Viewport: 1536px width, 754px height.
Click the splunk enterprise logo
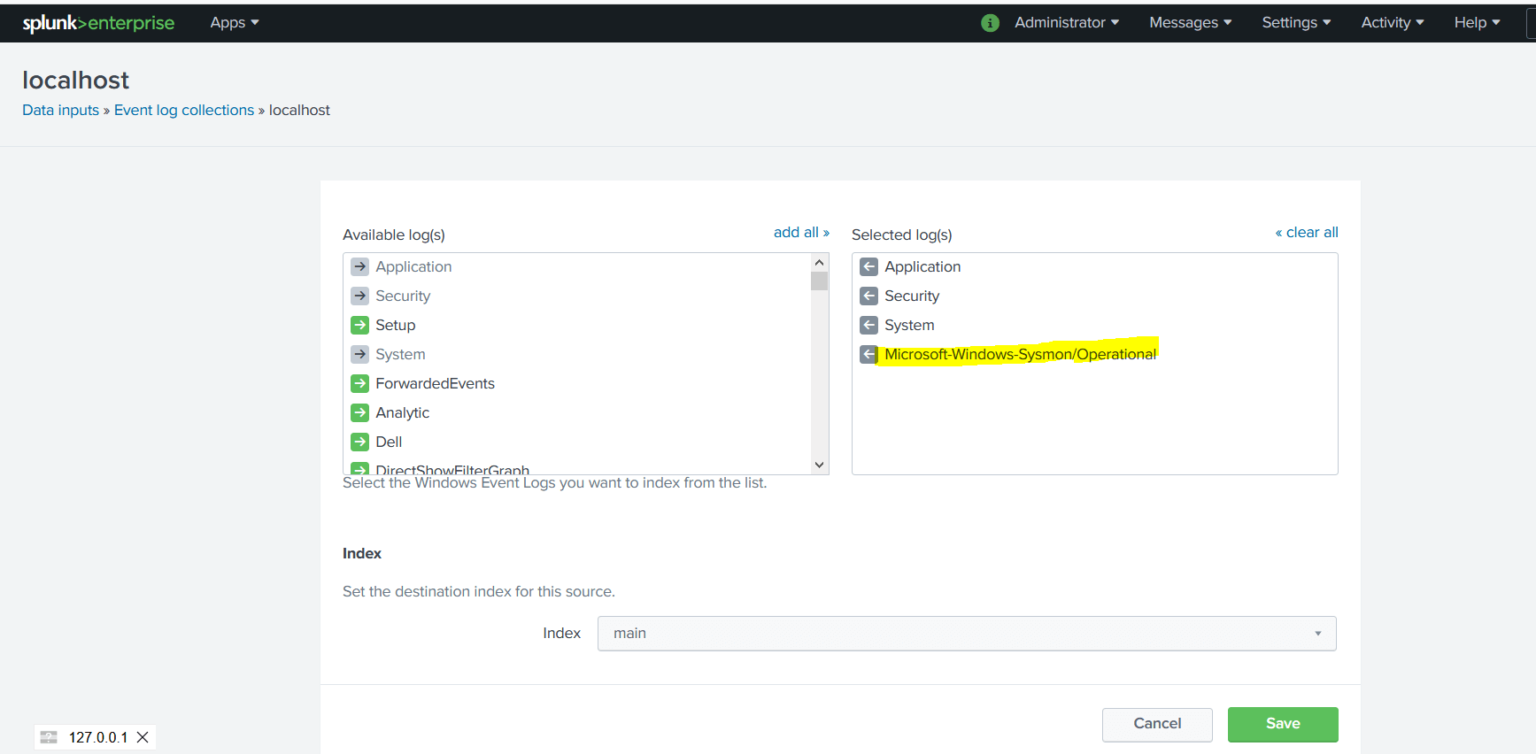[98, 22]
